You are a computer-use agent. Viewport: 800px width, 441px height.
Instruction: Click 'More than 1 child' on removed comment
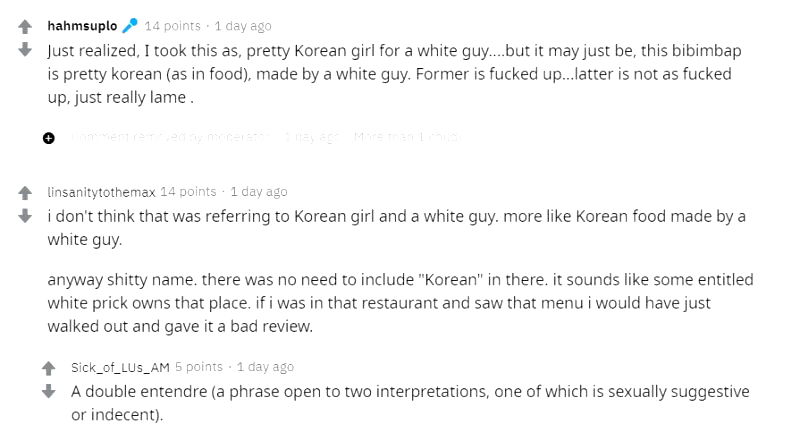(407, 137)
